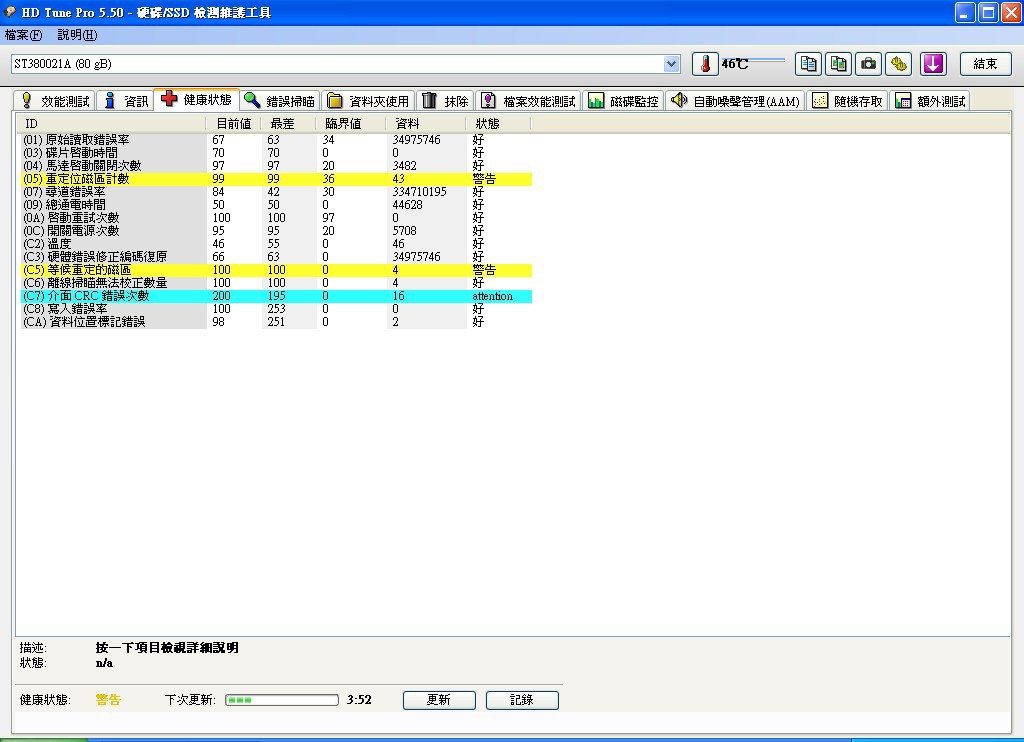Select row (C3) 硬體錯誤修正編碼復原
1024x742 pixels.
(276, 257)
